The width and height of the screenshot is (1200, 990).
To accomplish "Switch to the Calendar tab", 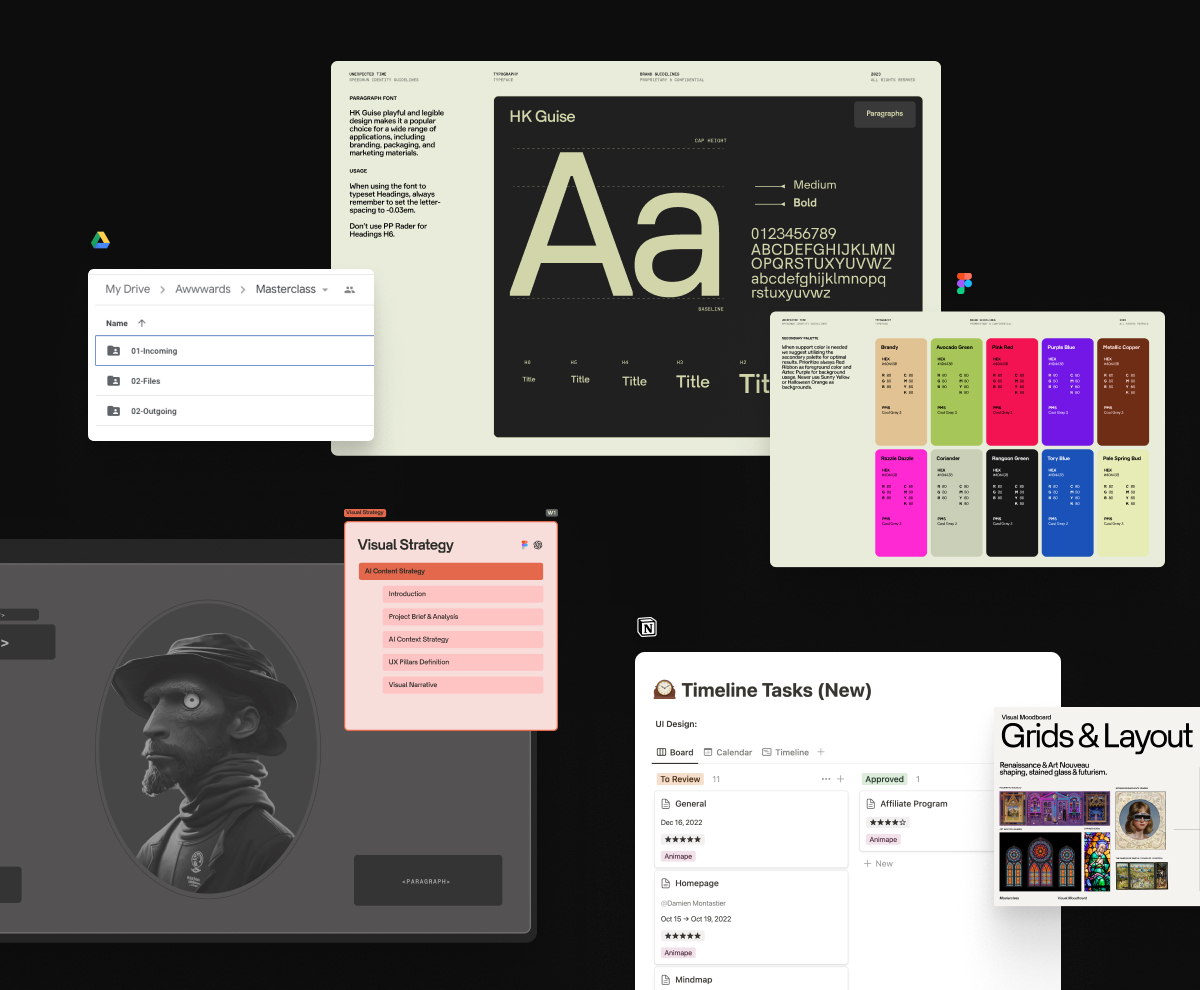I will 729,752.
